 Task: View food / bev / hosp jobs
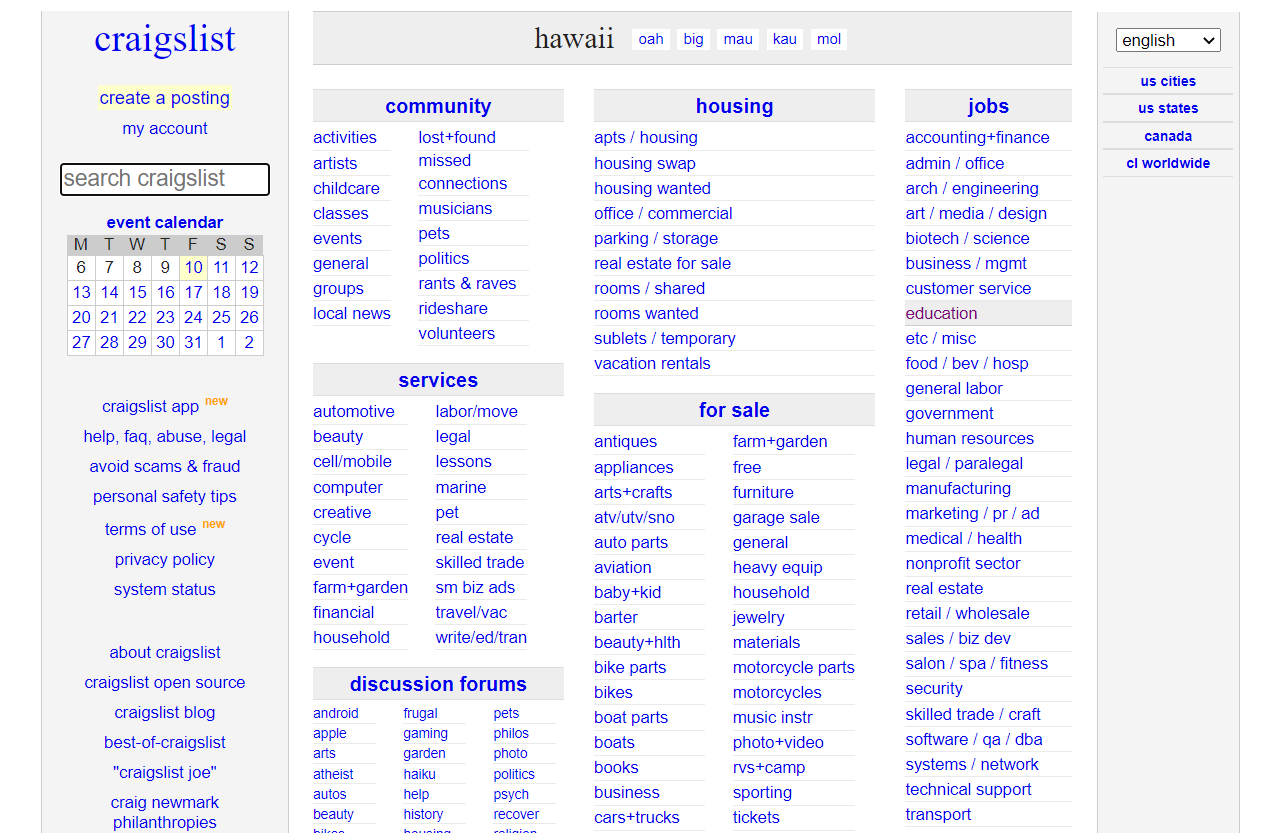(967, 363)
